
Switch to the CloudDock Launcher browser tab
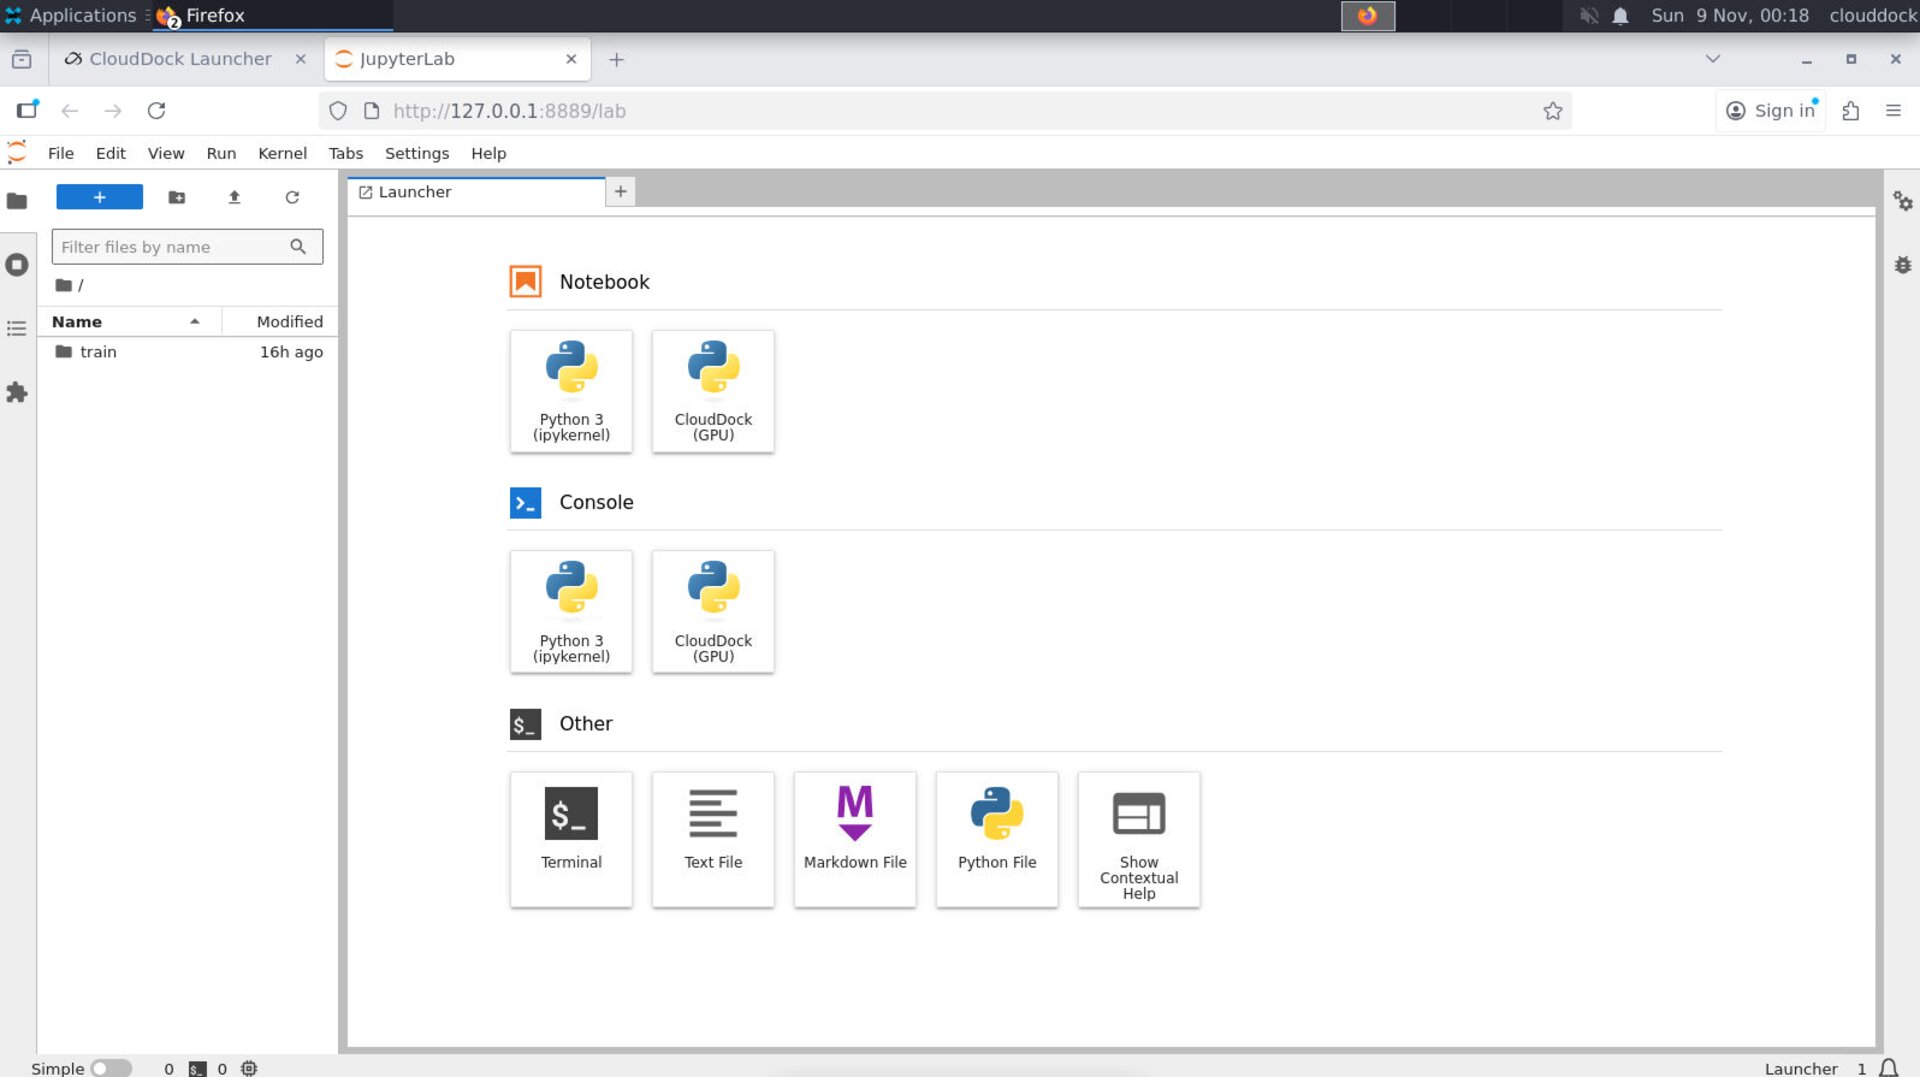[x=180, y=59]
